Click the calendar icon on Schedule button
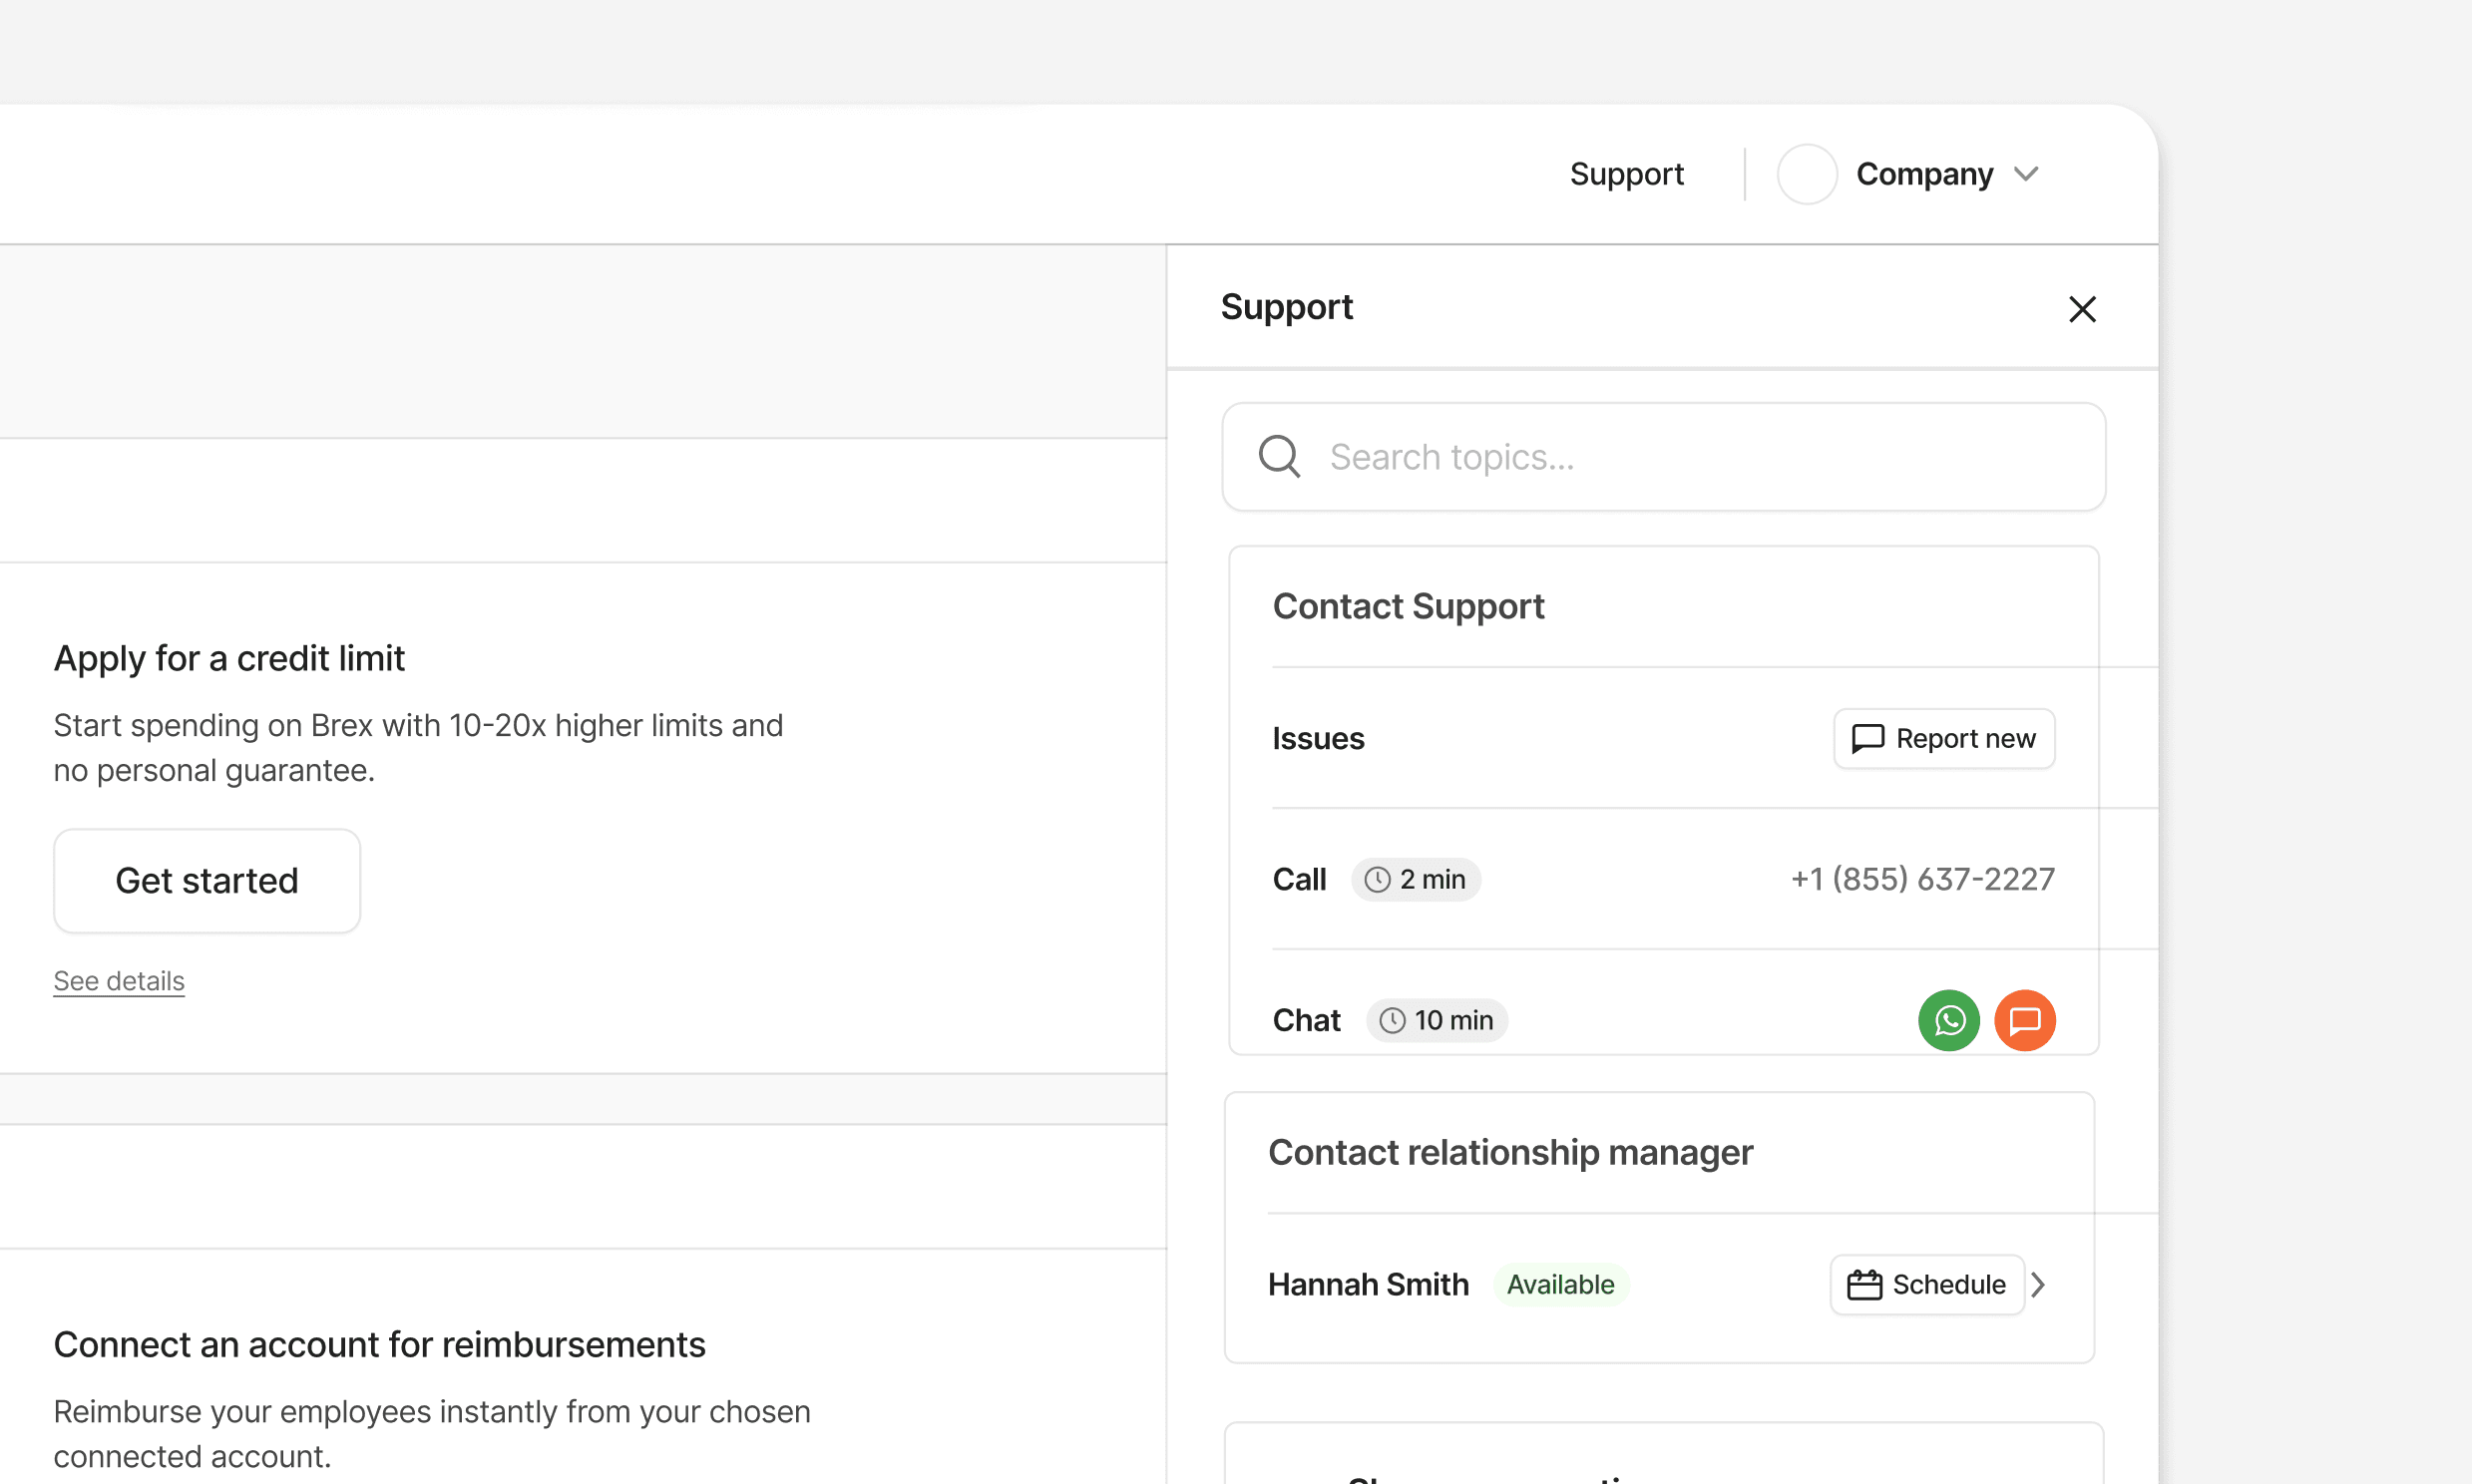The image size is (2472, 1484). point(1864,1284)
